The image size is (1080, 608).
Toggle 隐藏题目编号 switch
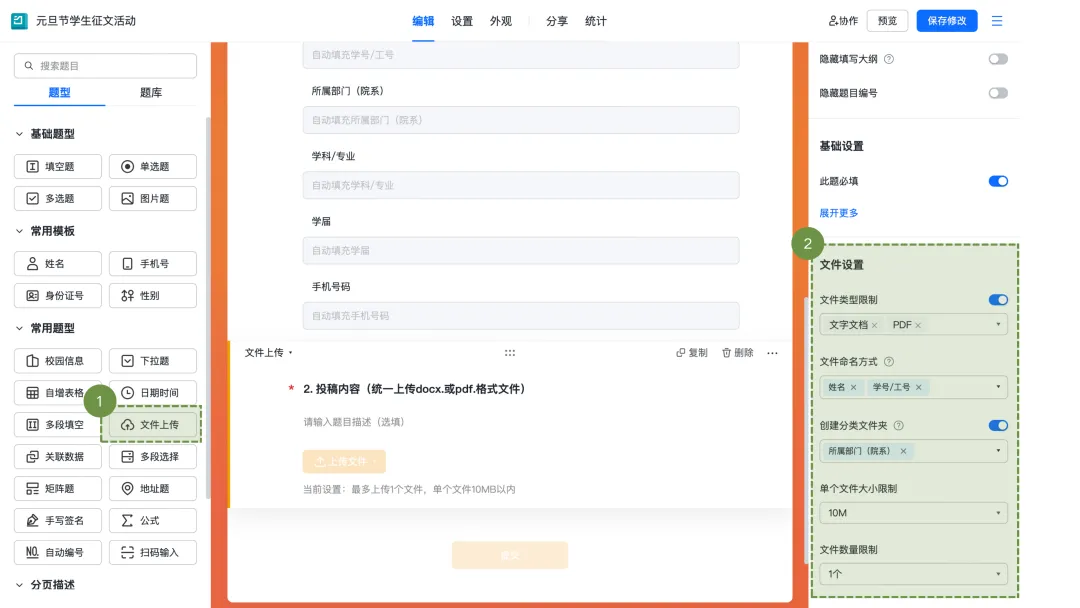point(998,93)
